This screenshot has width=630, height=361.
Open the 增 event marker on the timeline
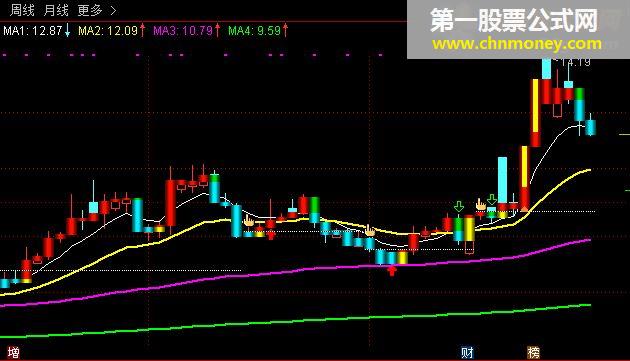click(x=13, y=353)
